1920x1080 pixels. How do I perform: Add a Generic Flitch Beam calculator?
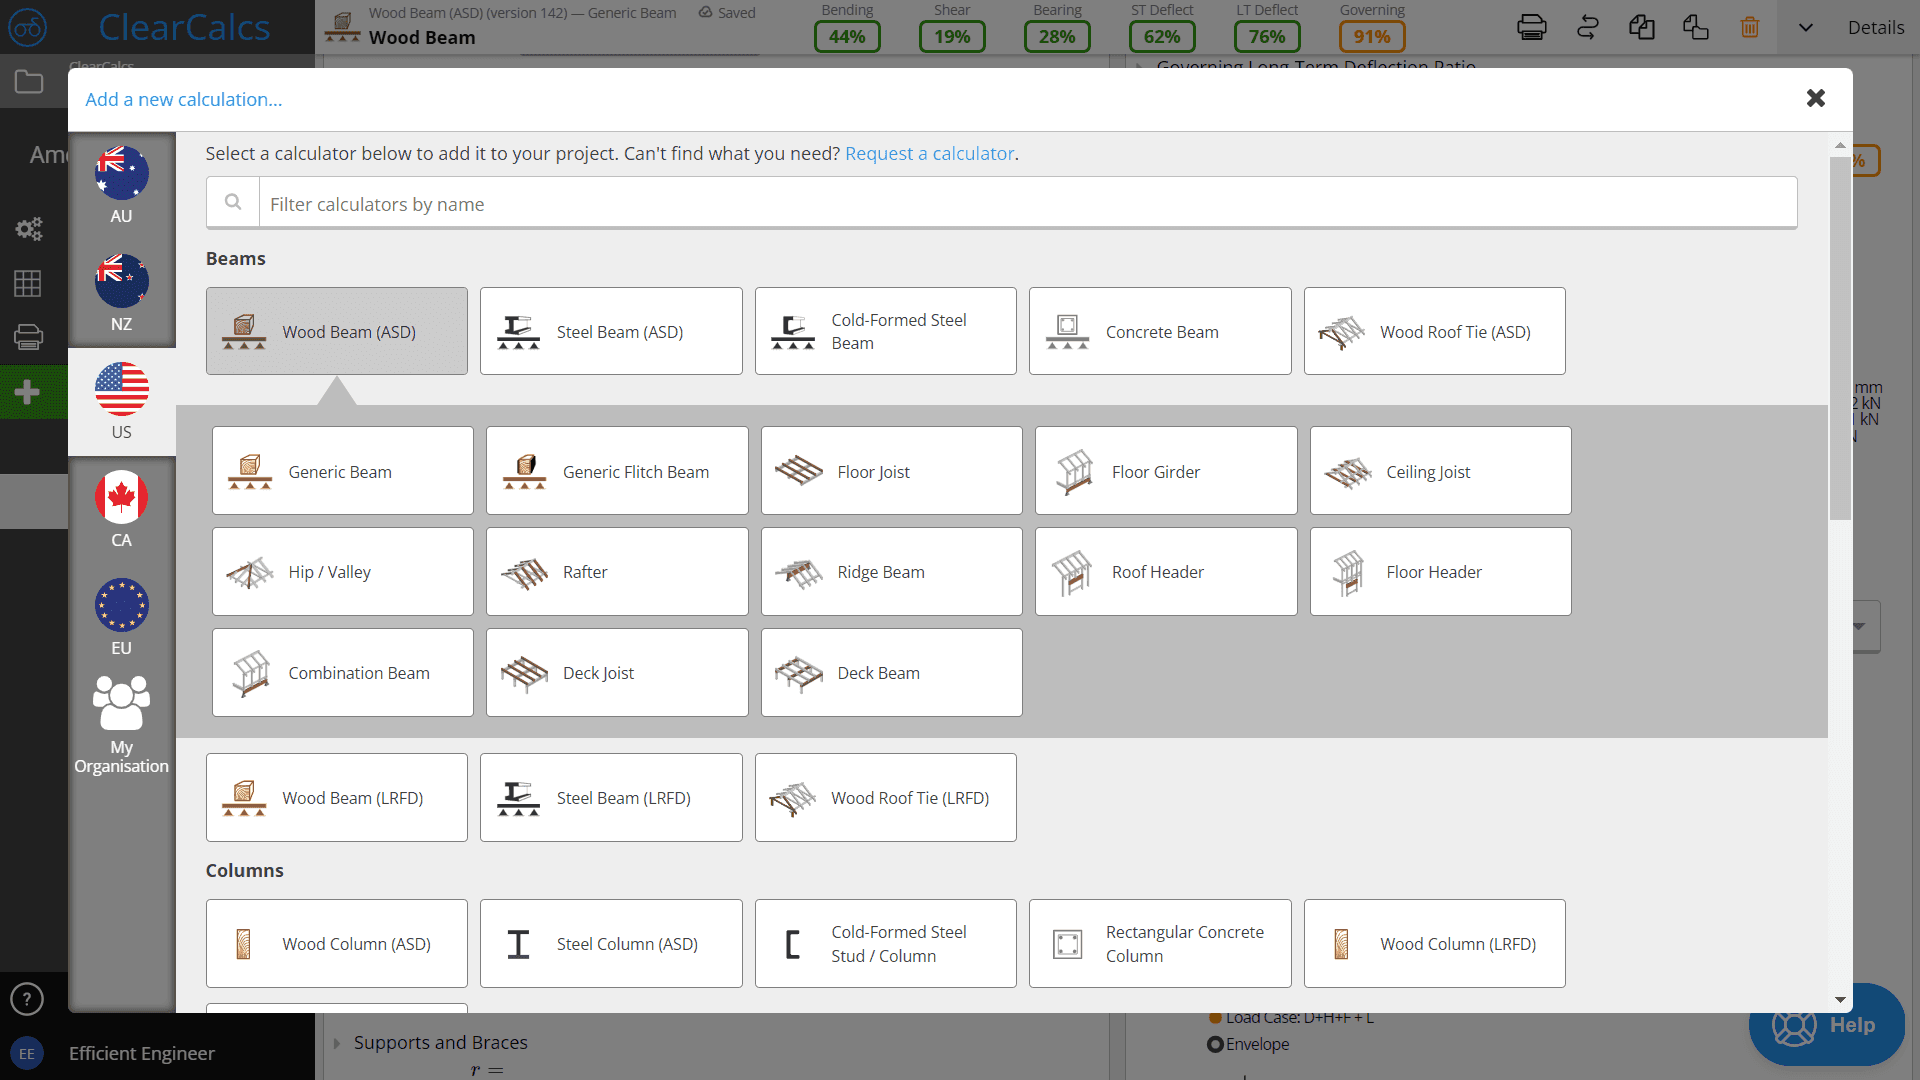coord(617,471)
